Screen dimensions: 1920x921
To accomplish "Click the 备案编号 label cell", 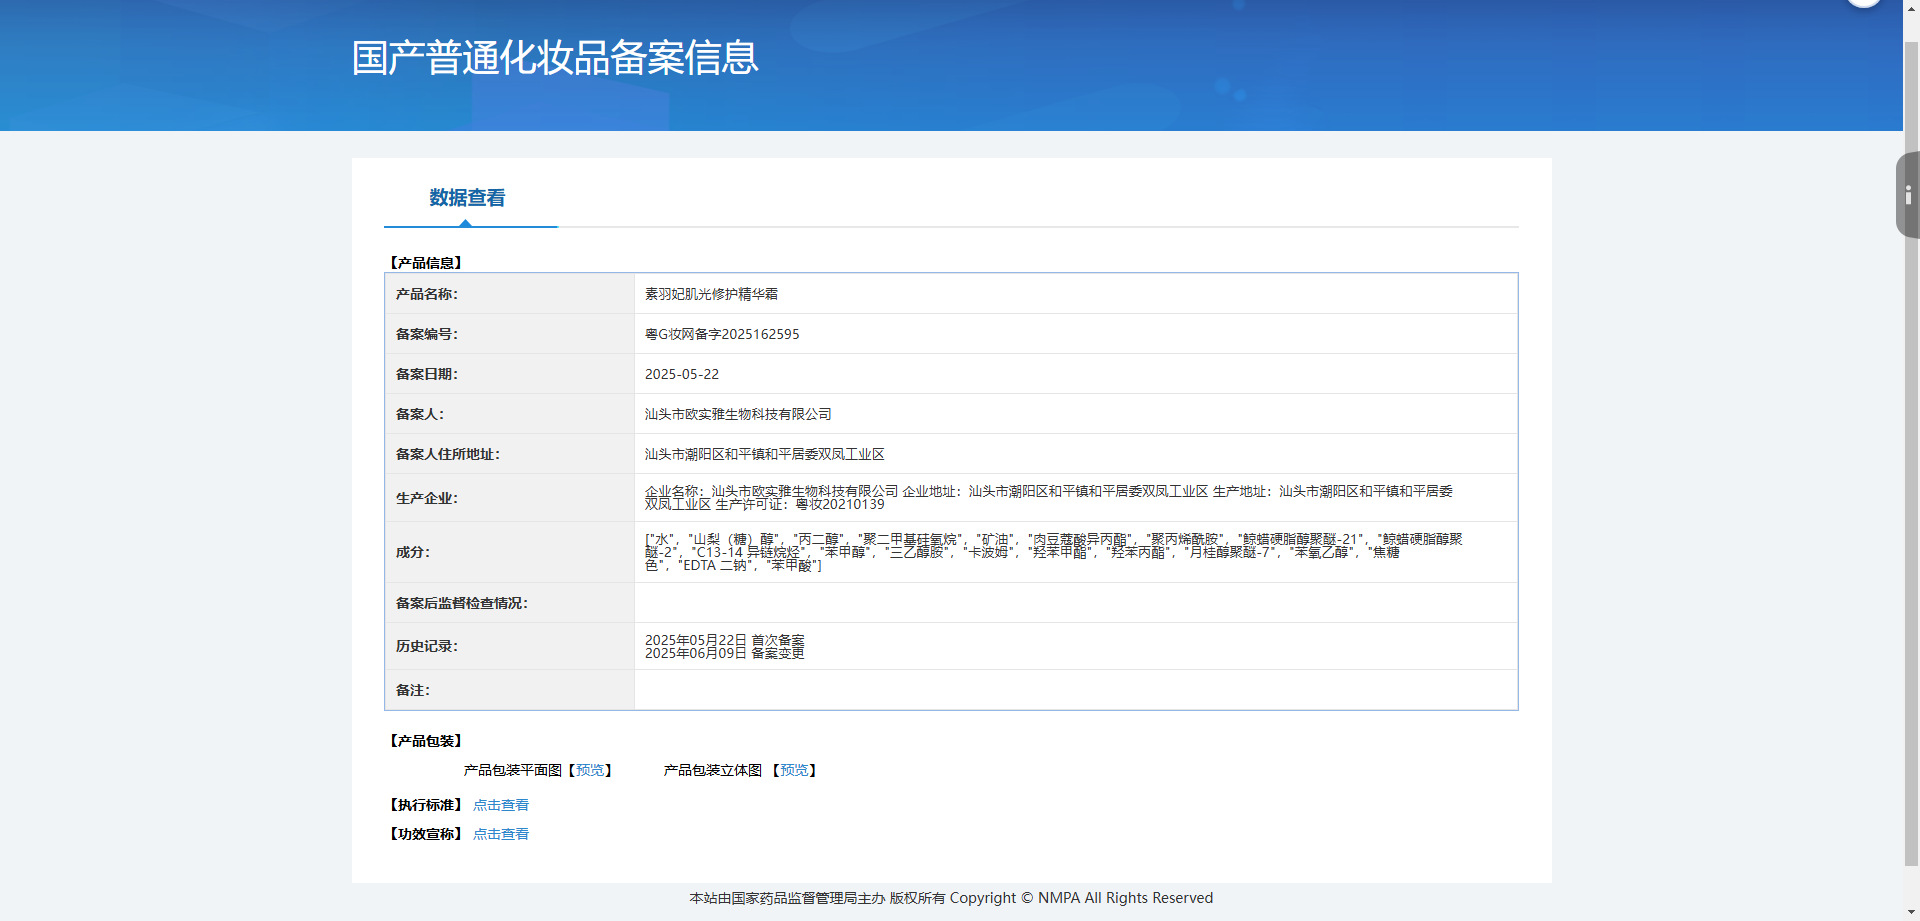I will pos(510,334).
